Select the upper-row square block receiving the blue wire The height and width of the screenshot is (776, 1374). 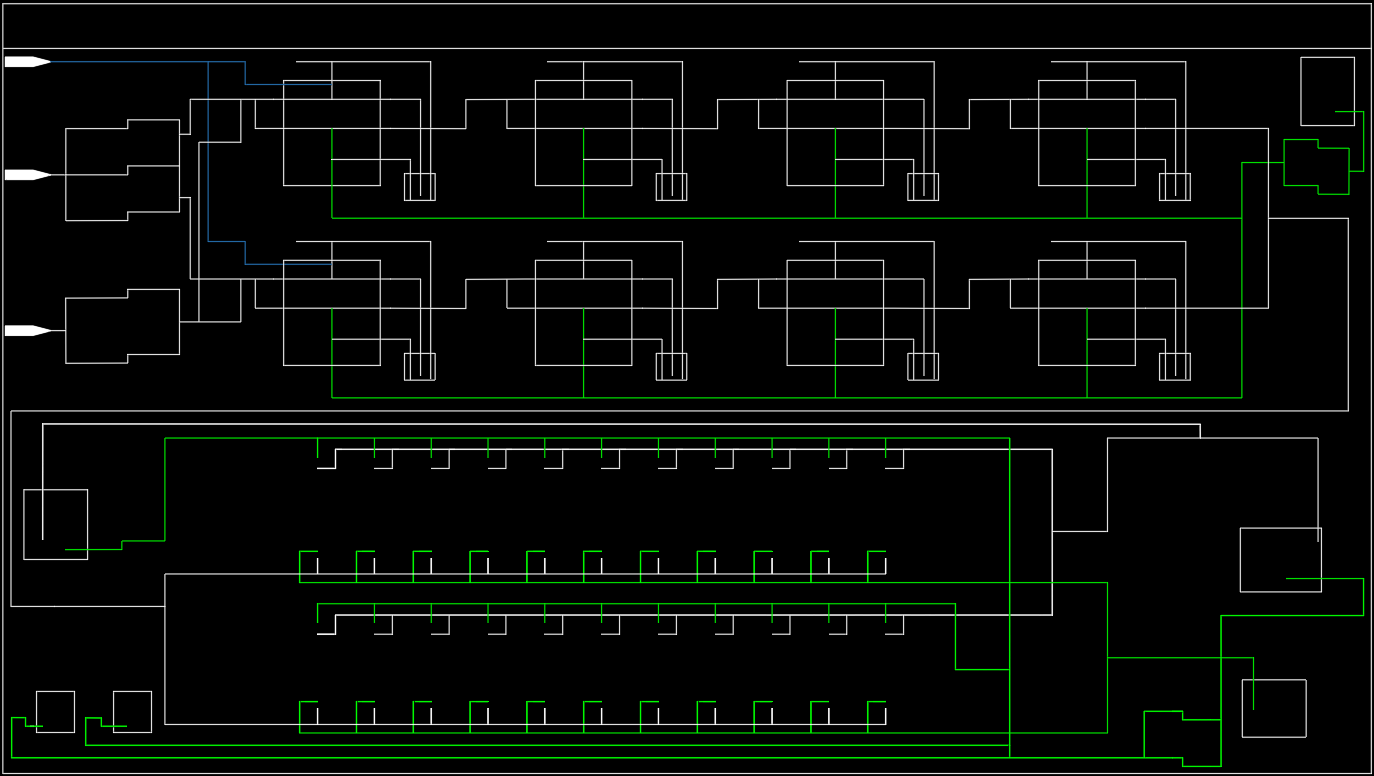332,133
